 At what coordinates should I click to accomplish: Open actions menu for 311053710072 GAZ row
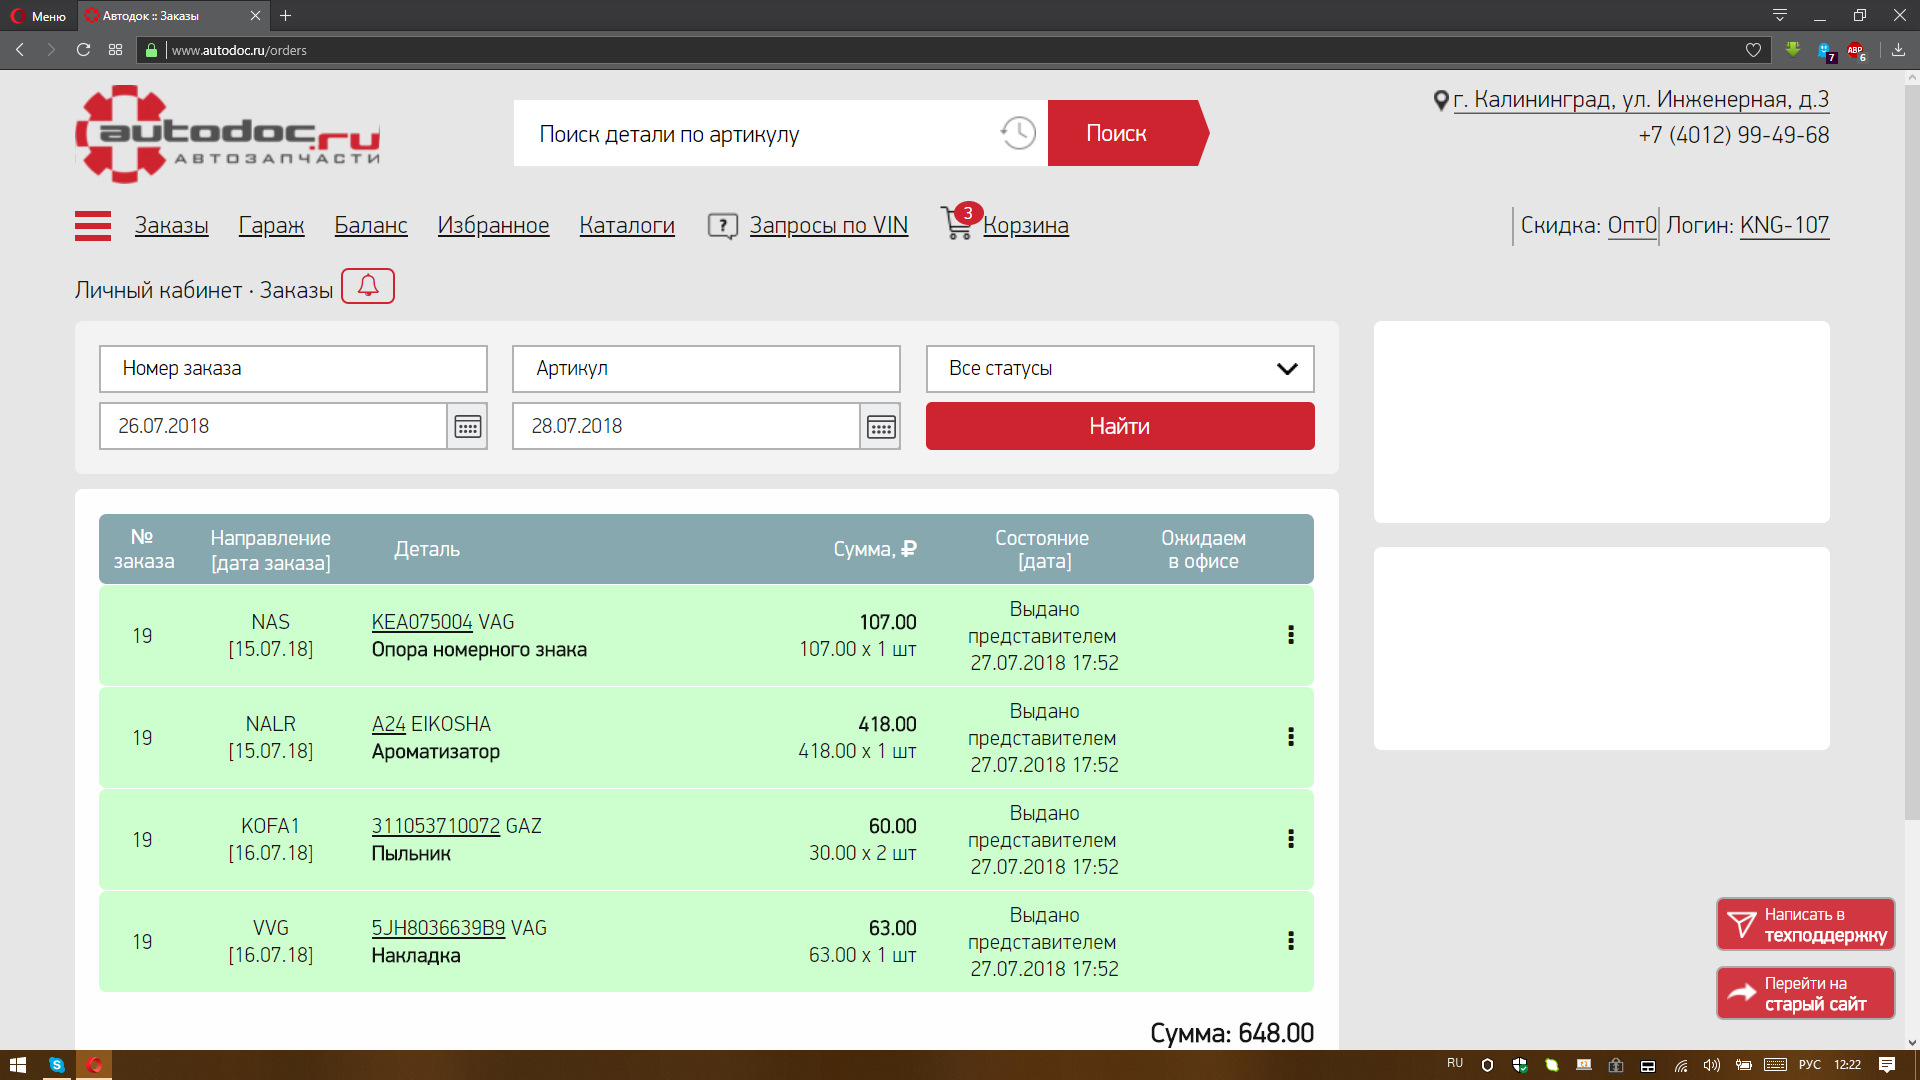1291,839
